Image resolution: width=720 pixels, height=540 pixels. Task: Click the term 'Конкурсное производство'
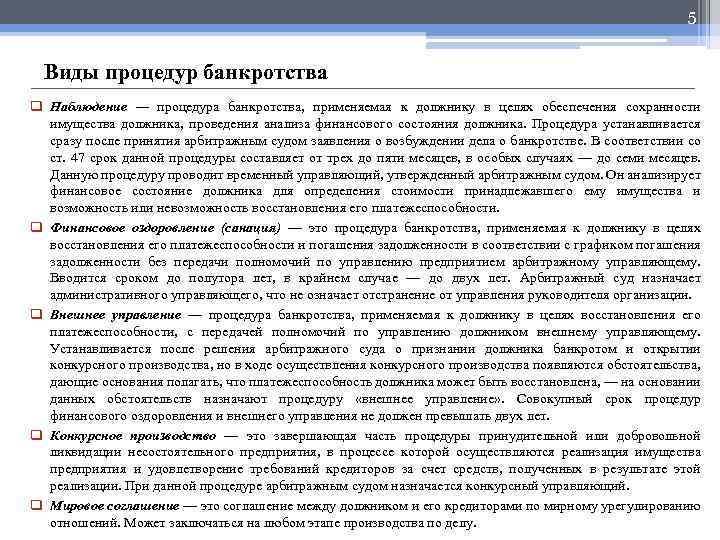tap(133, 436)
